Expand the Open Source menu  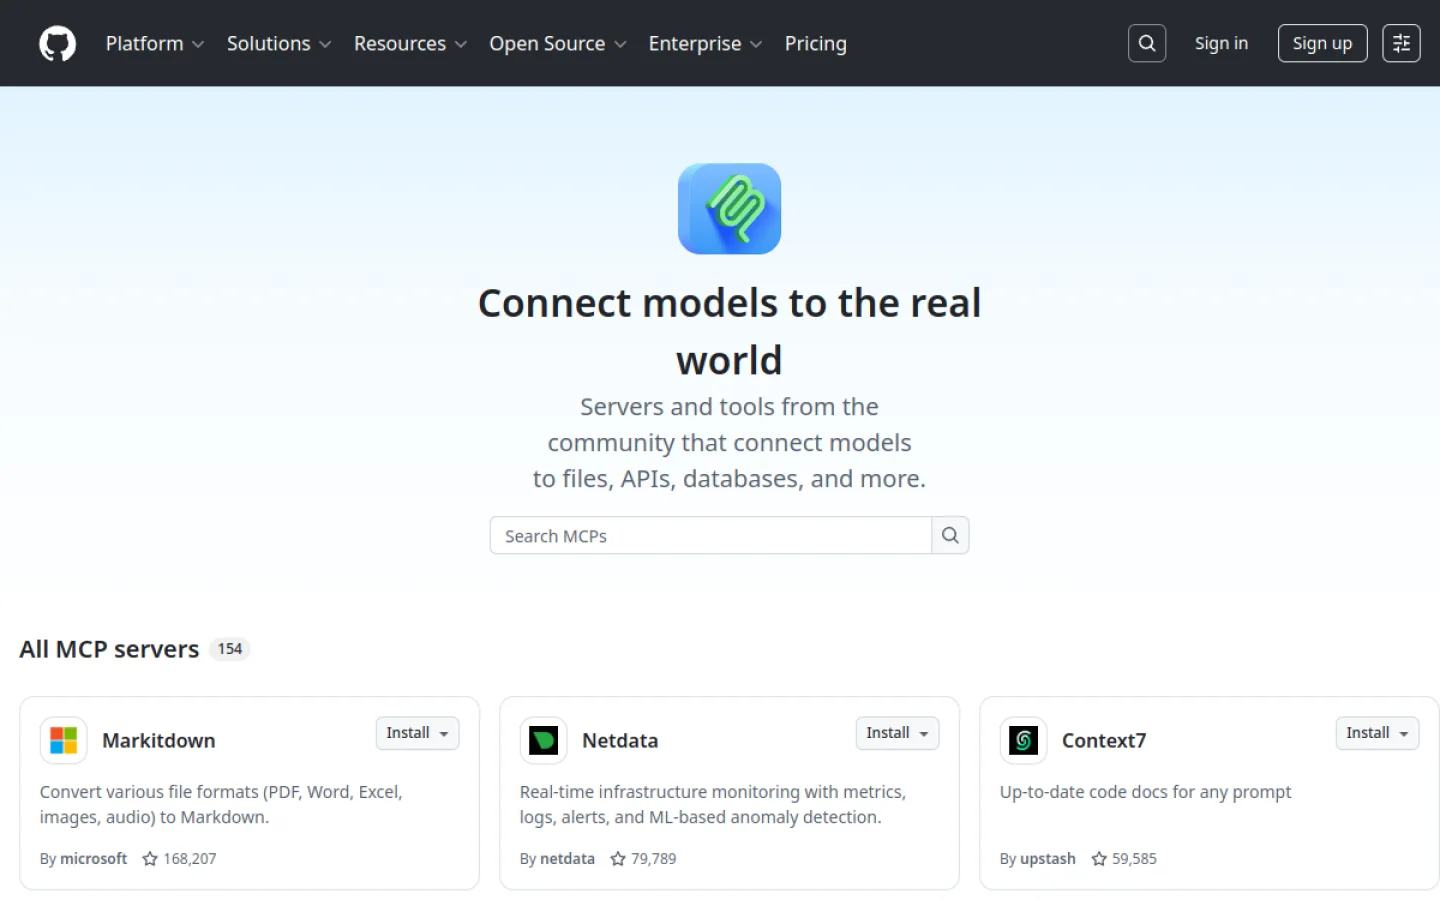coord(558,44)
